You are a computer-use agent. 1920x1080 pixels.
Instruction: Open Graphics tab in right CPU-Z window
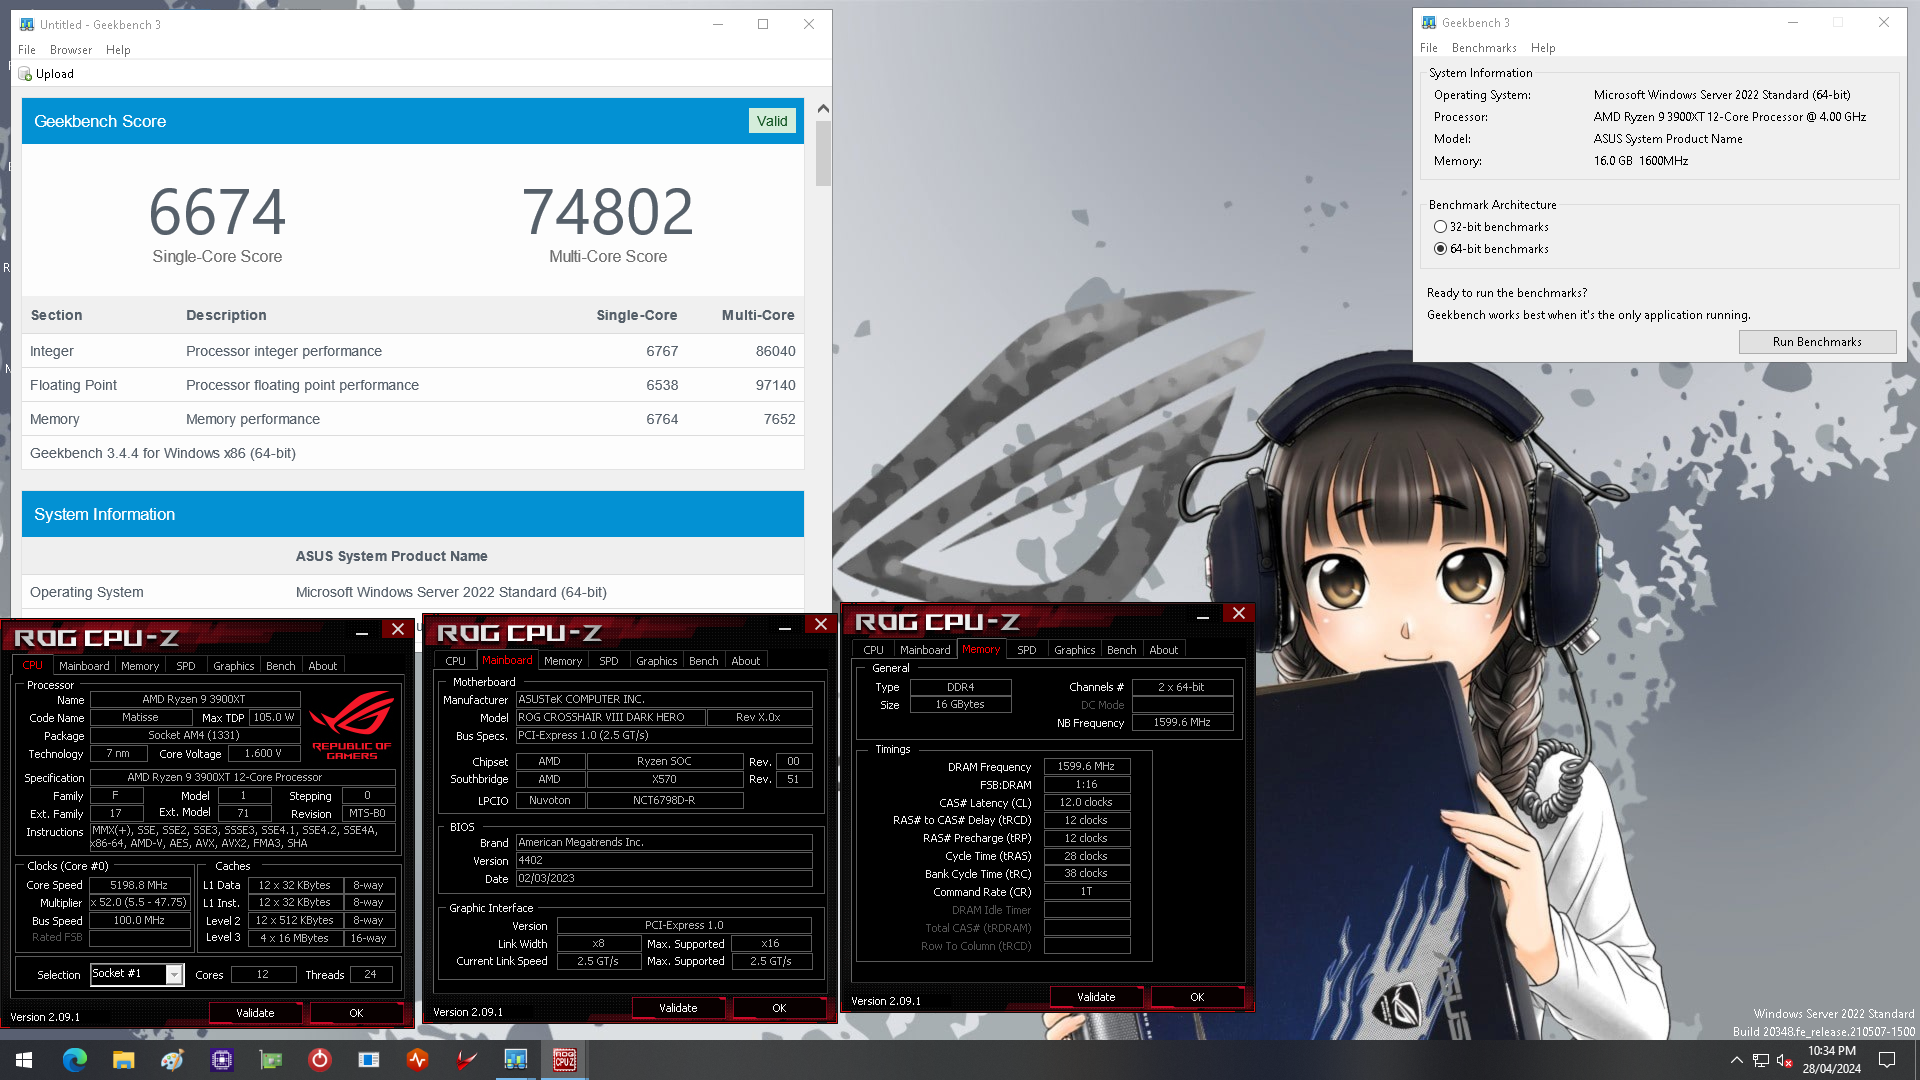1075,650
